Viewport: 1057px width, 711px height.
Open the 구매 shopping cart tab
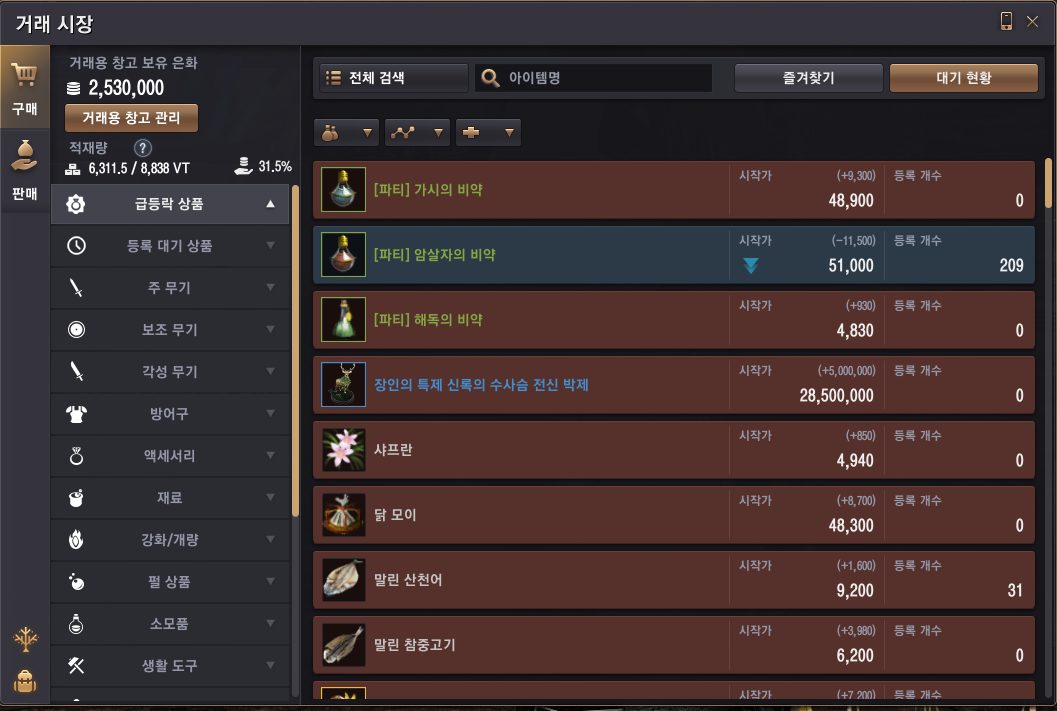[x=25, y=87]
